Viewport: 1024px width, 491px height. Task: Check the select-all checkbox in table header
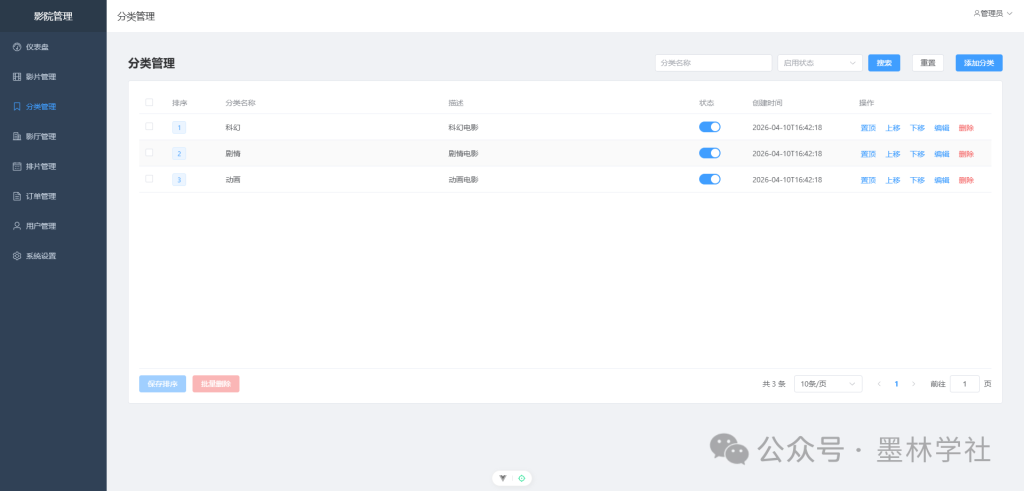click(150, 102)
